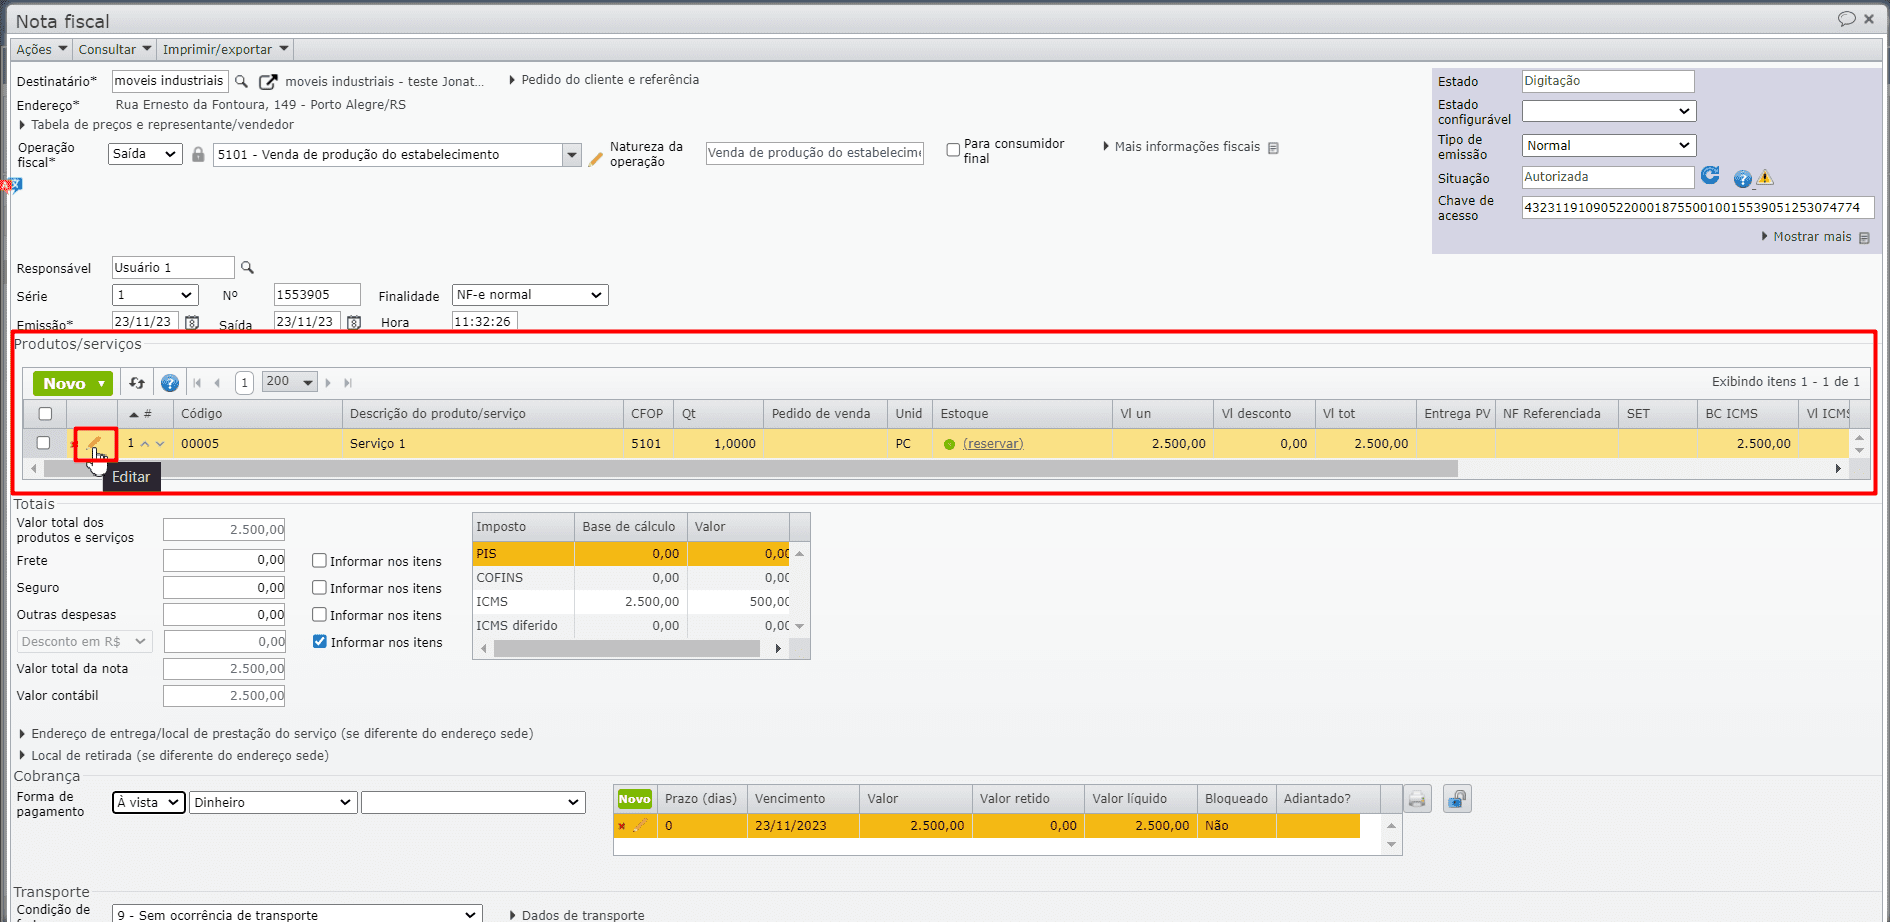Edit the Serviço 1 product row
Screen dimensions: 1890x922
(95, 443)
